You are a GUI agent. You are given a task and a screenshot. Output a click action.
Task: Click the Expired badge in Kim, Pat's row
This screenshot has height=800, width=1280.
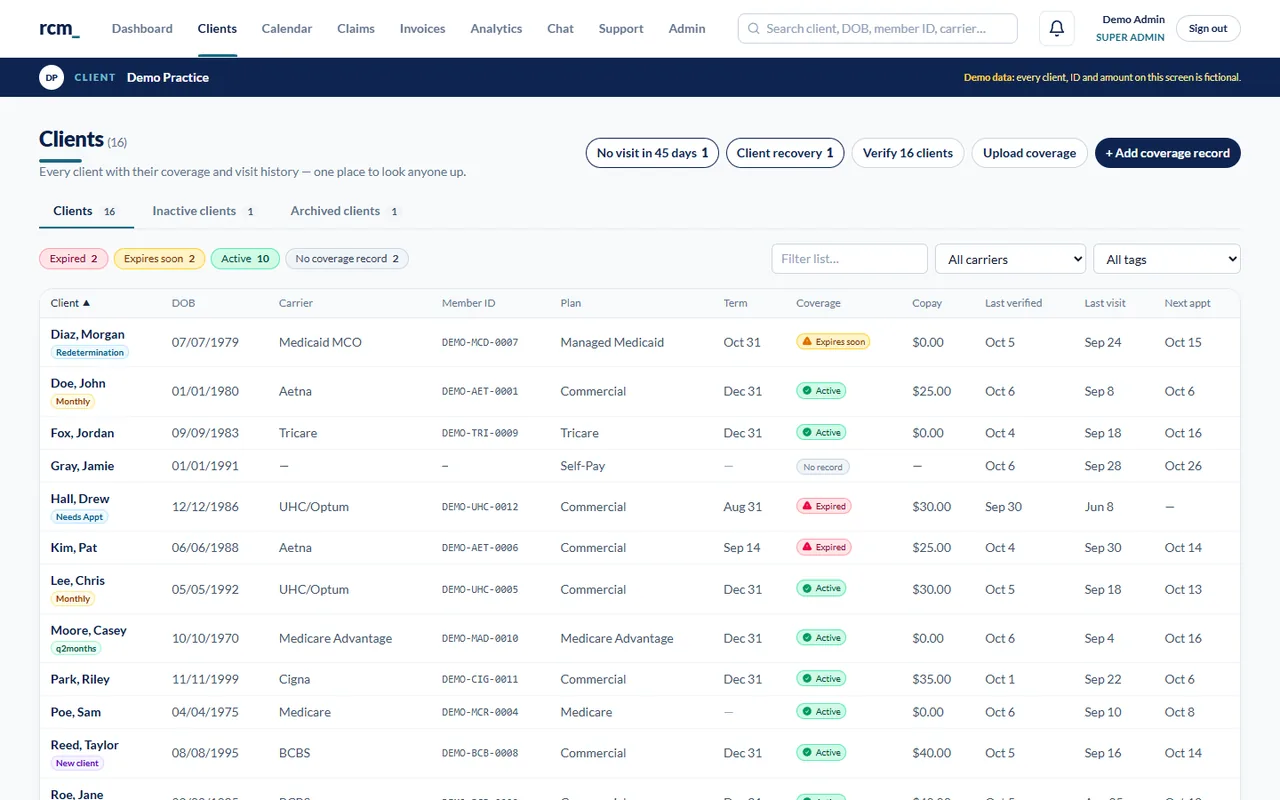tap(823, 548)
